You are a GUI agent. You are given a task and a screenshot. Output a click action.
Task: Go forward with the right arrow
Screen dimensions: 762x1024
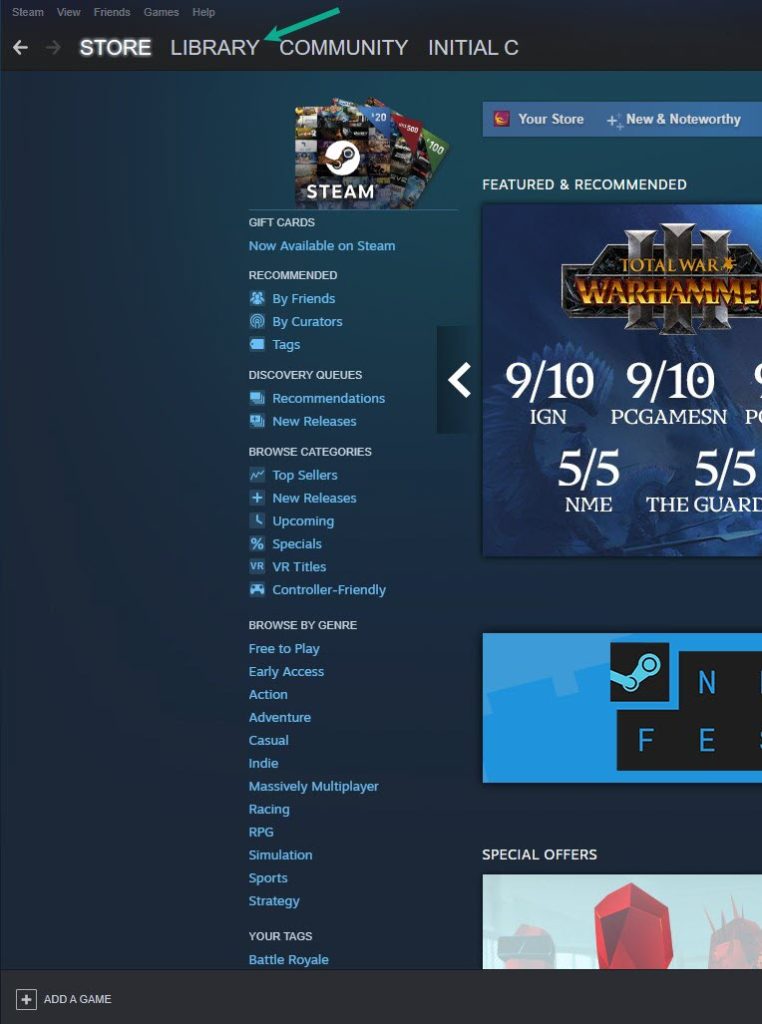click(x=53, y=48)
